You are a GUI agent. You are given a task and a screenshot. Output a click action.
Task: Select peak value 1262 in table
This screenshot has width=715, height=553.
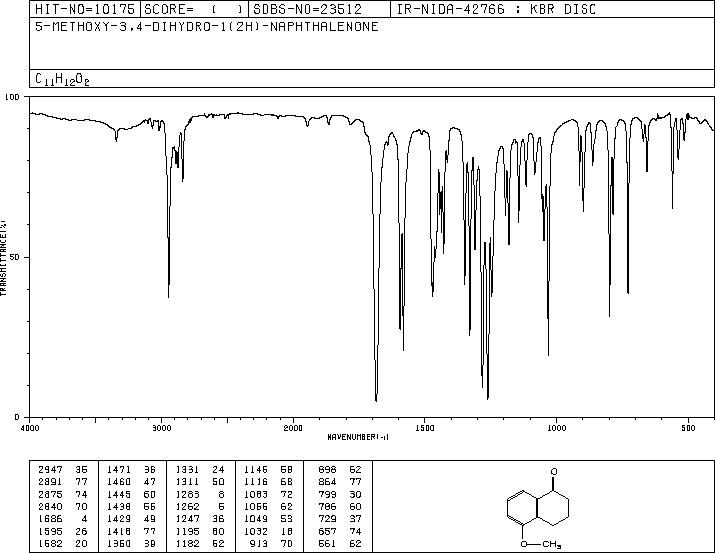[x=187, y=506]
